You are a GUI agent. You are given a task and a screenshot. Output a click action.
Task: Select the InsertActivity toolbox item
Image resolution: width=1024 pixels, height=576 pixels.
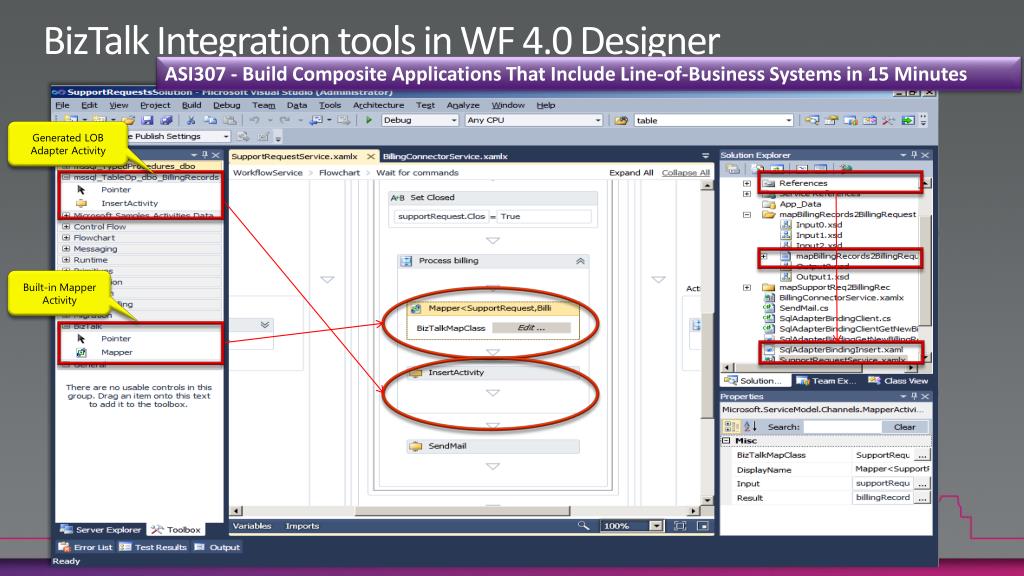[129, 203]
